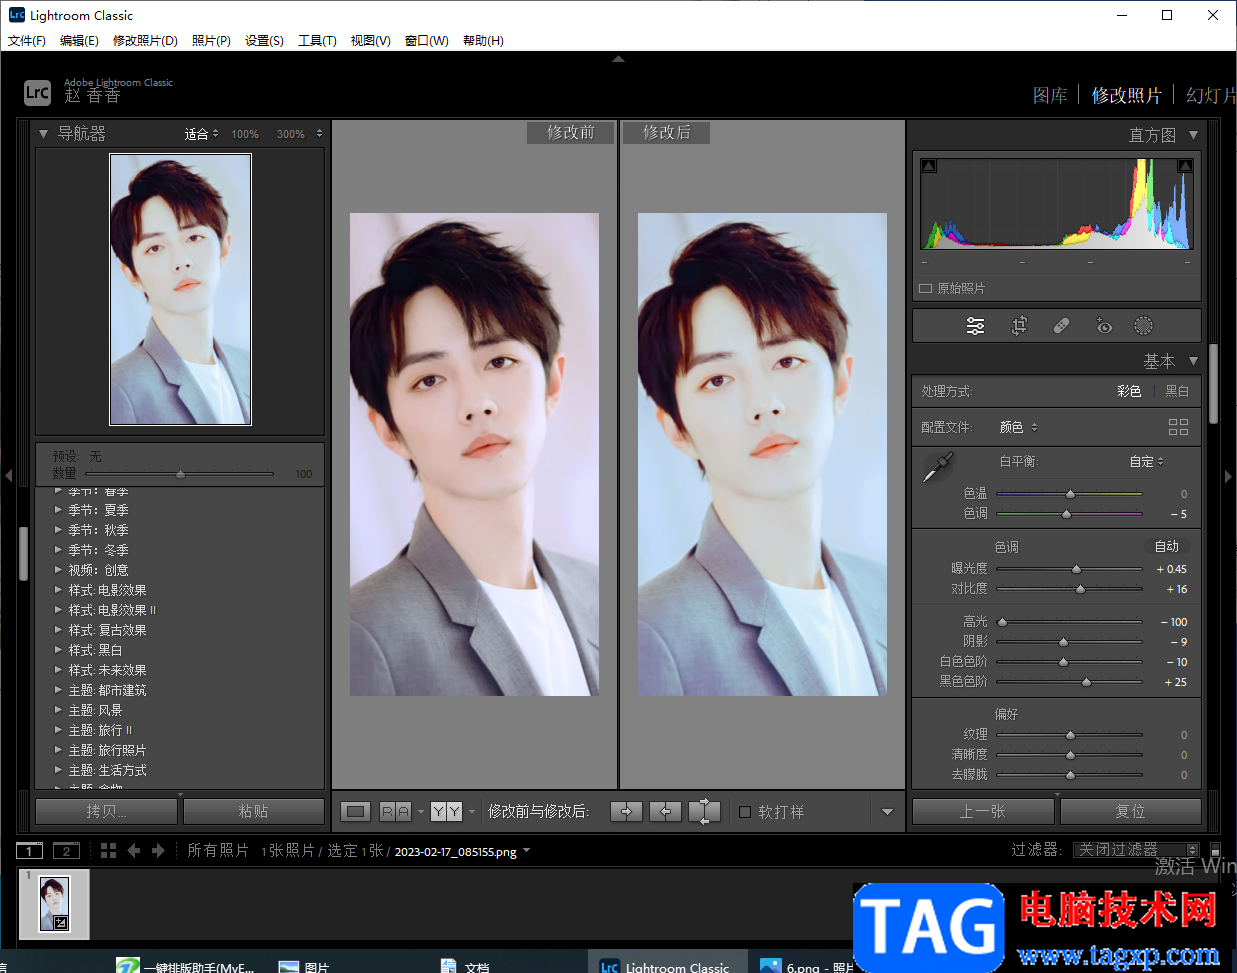
Task: Open the 关闭过滤器 filter dropdown
Action: [1136, 849]
